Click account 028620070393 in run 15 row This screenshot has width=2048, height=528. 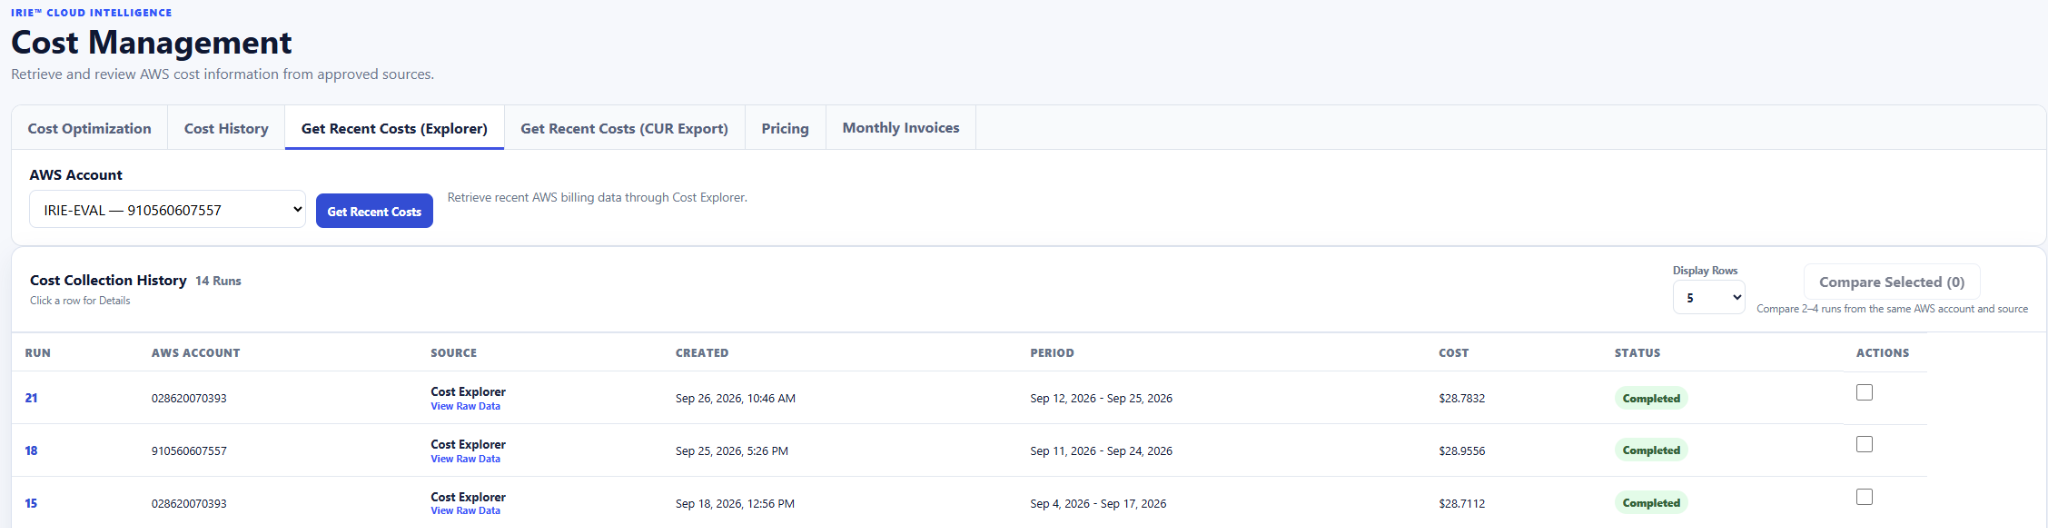(x=189, y=503)
